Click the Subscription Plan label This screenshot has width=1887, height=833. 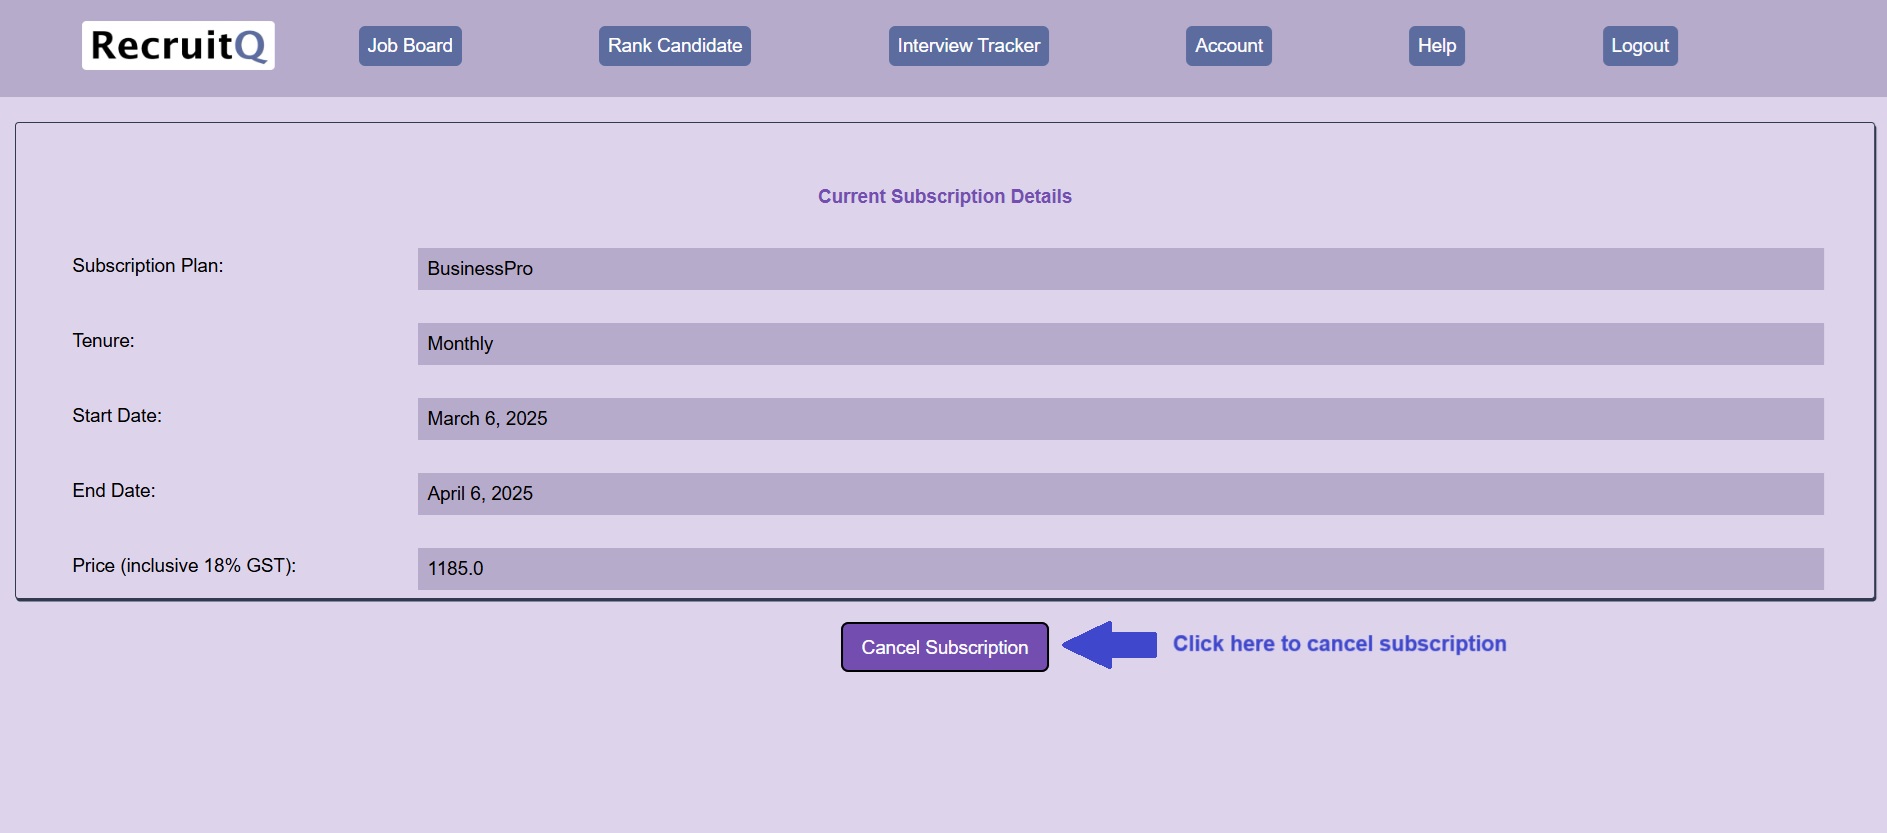pos(148,266)
